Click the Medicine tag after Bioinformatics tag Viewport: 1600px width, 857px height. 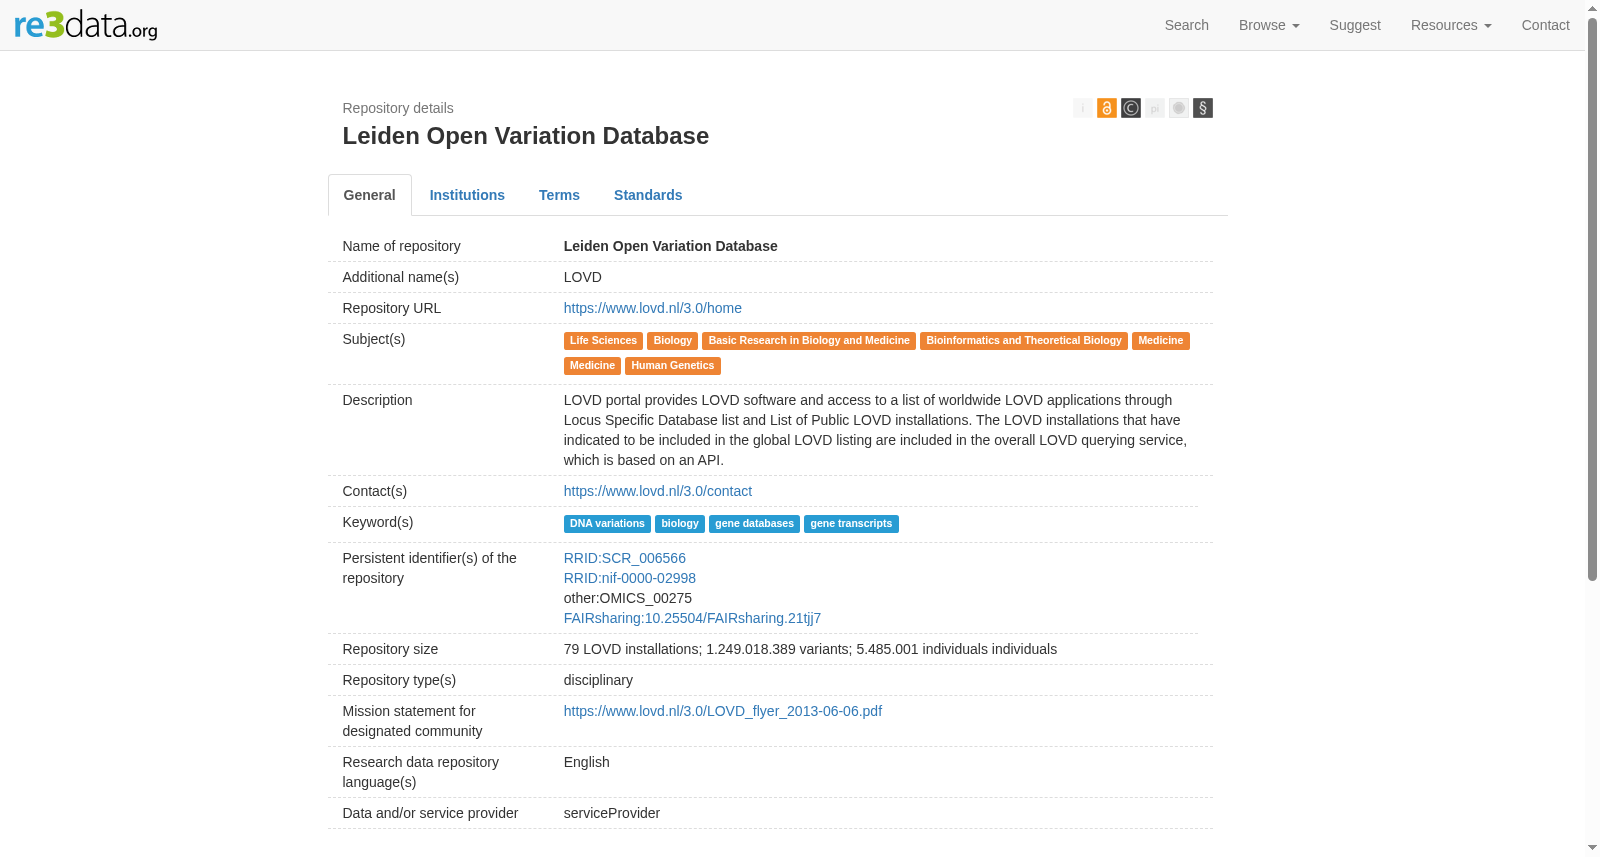[x=1161, y=341]
